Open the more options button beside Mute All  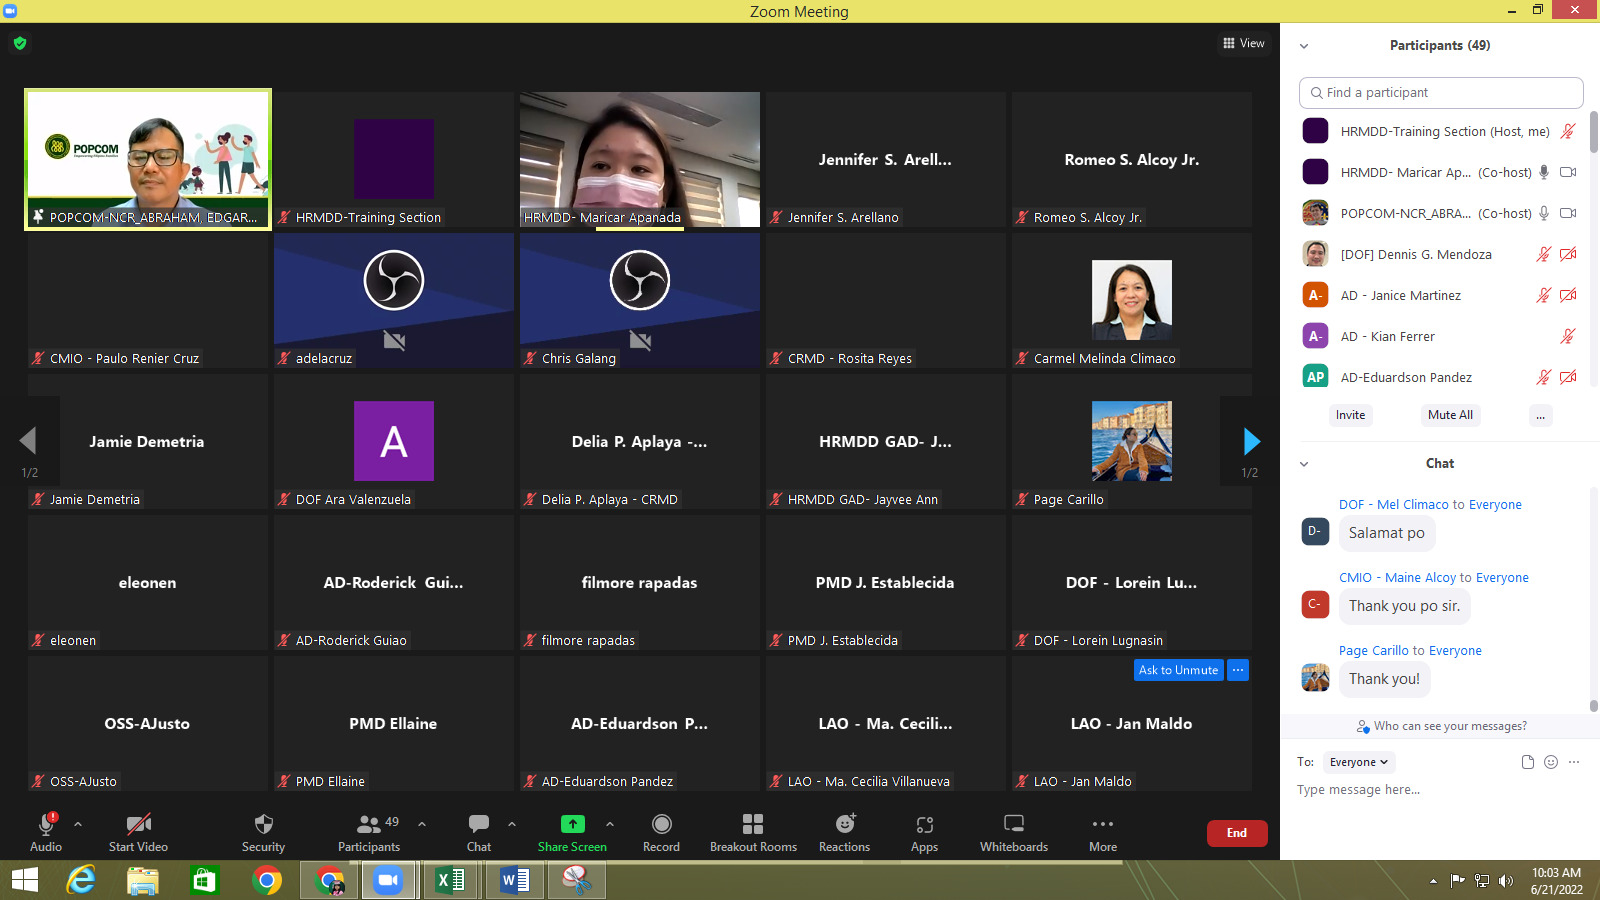(1540, 415)
